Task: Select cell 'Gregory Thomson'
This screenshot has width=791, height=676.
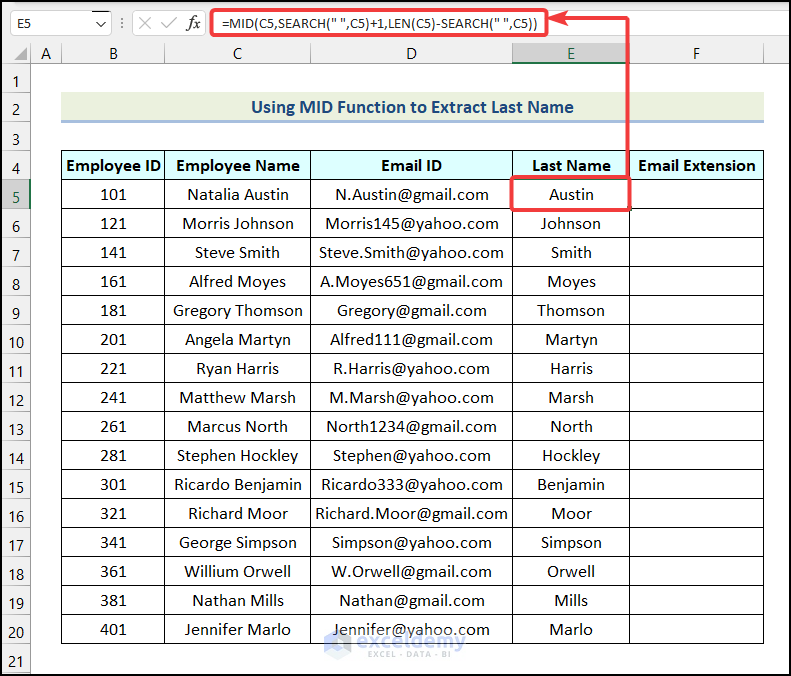Action: [x=237, y=310]
